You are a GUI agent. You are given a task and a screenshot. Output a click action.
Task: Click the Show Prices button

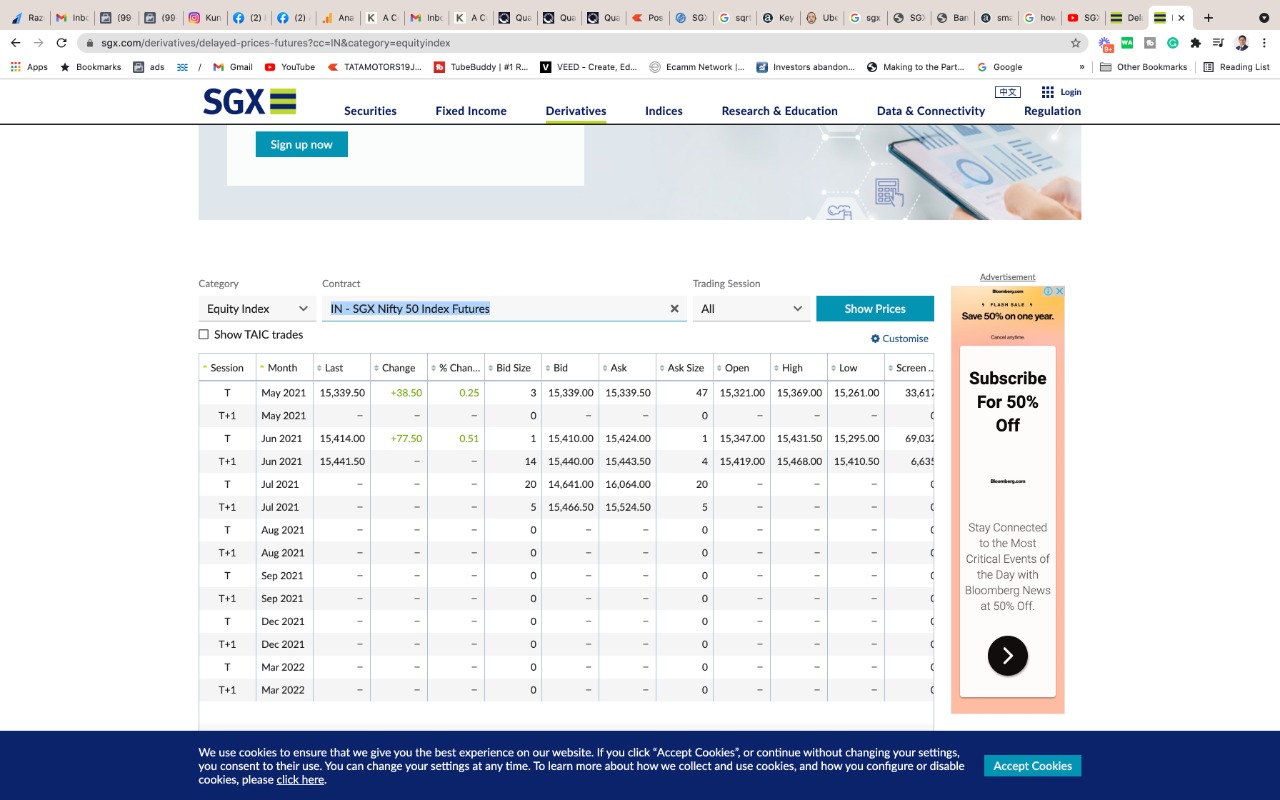[x=874, y=308]
